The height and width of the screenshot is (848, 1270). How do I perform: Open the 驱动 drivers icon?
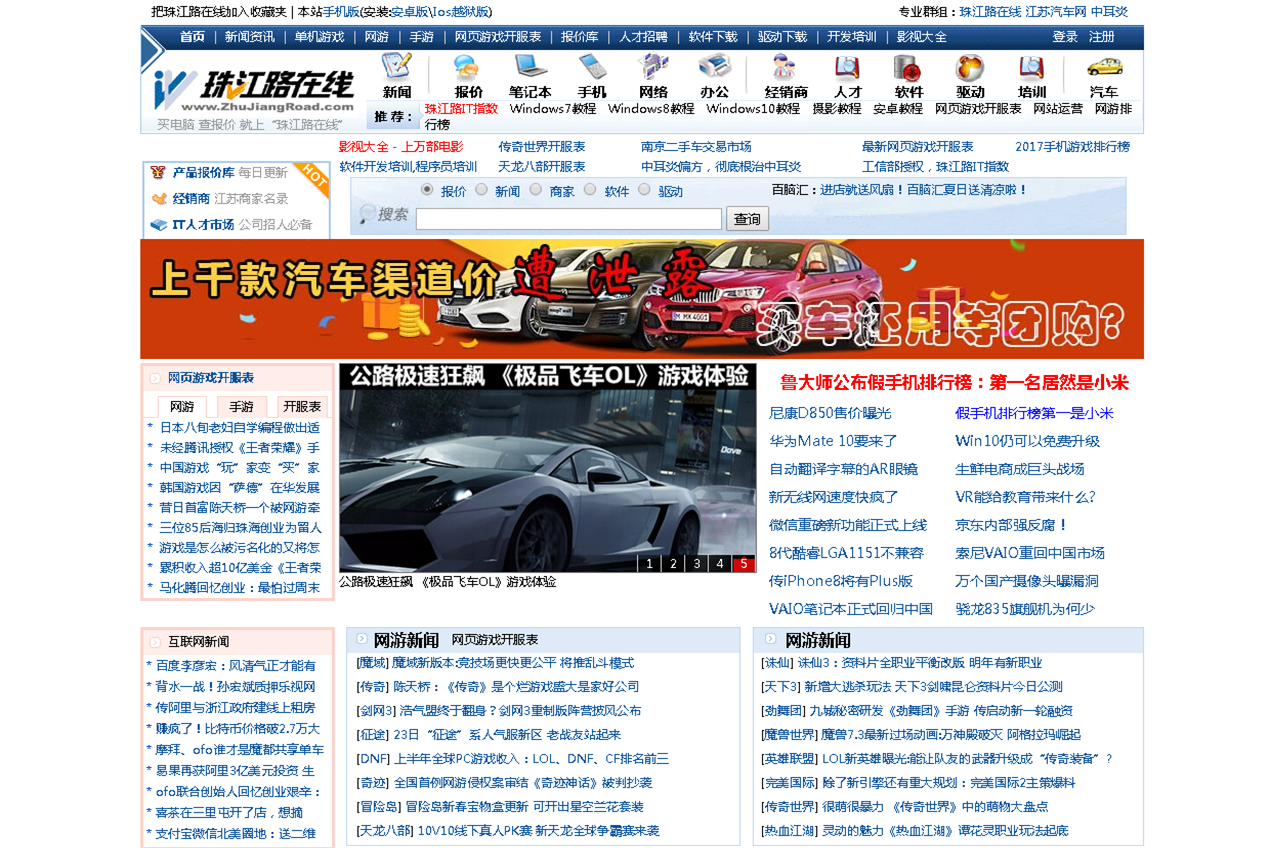pyautogui.click(x=970, y=68)
